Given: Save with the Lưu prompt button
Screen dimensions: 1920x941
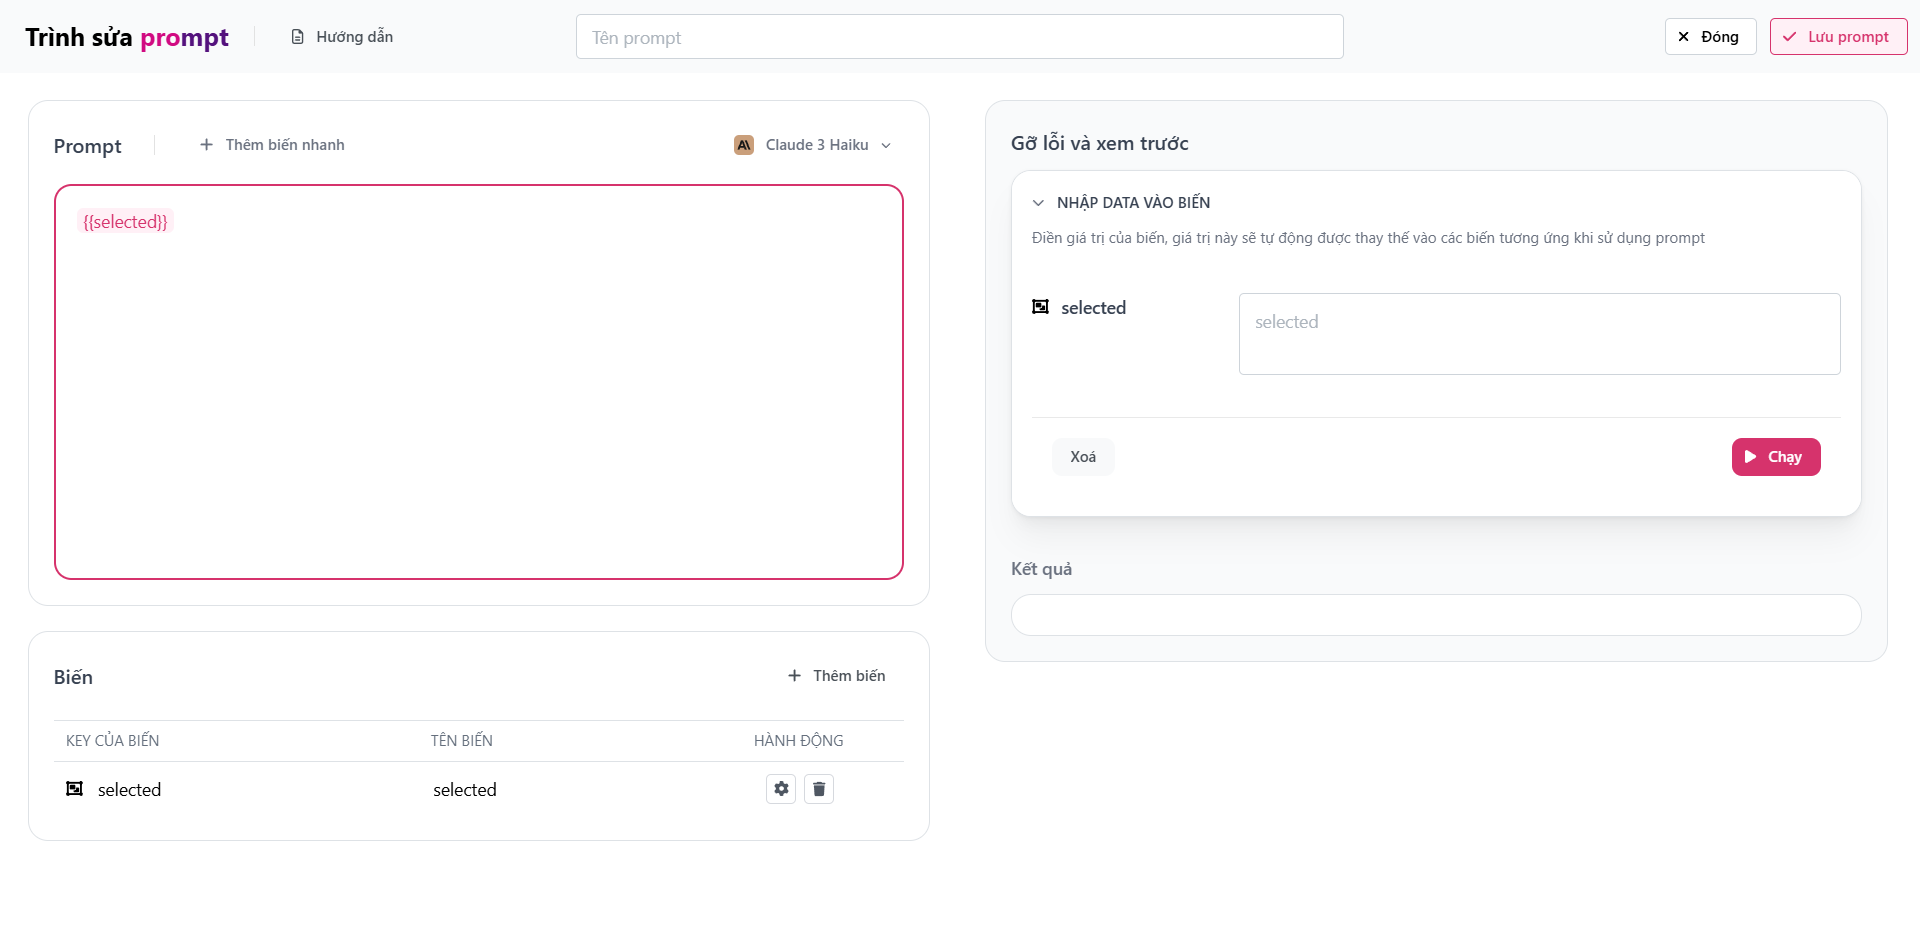Looking at the screenshot, I should point(1837,37).
